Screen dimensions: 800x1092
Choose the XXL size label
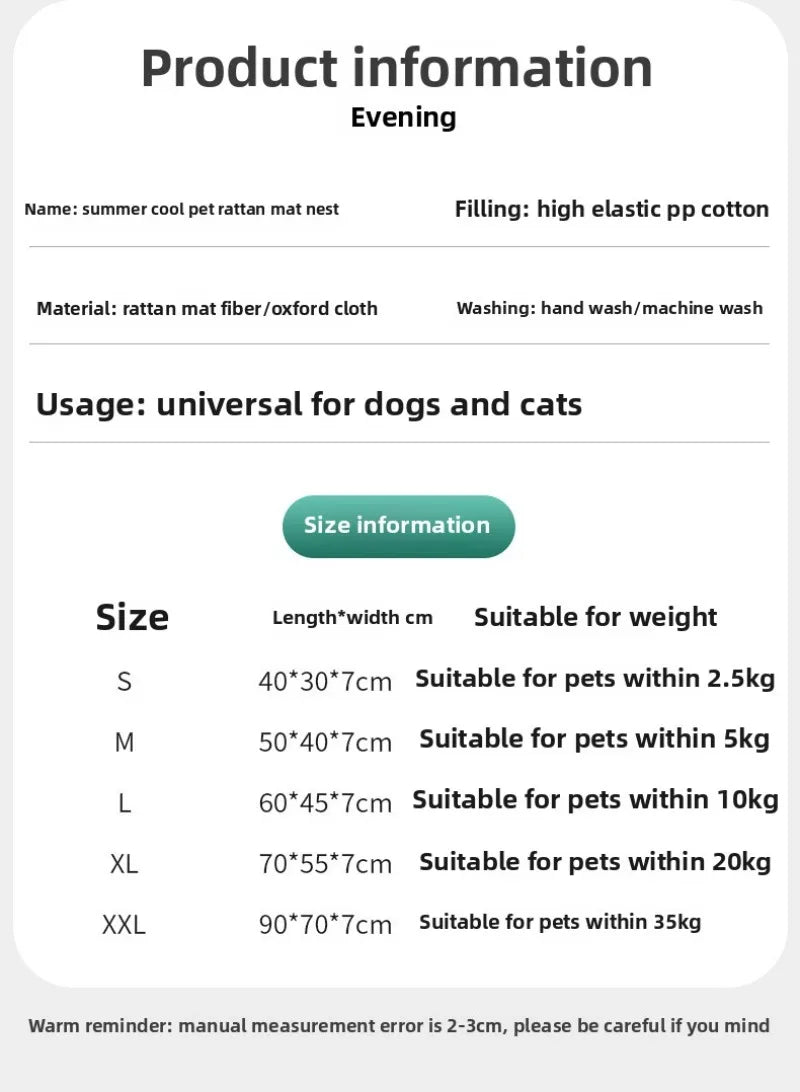(x=124, y=925)
